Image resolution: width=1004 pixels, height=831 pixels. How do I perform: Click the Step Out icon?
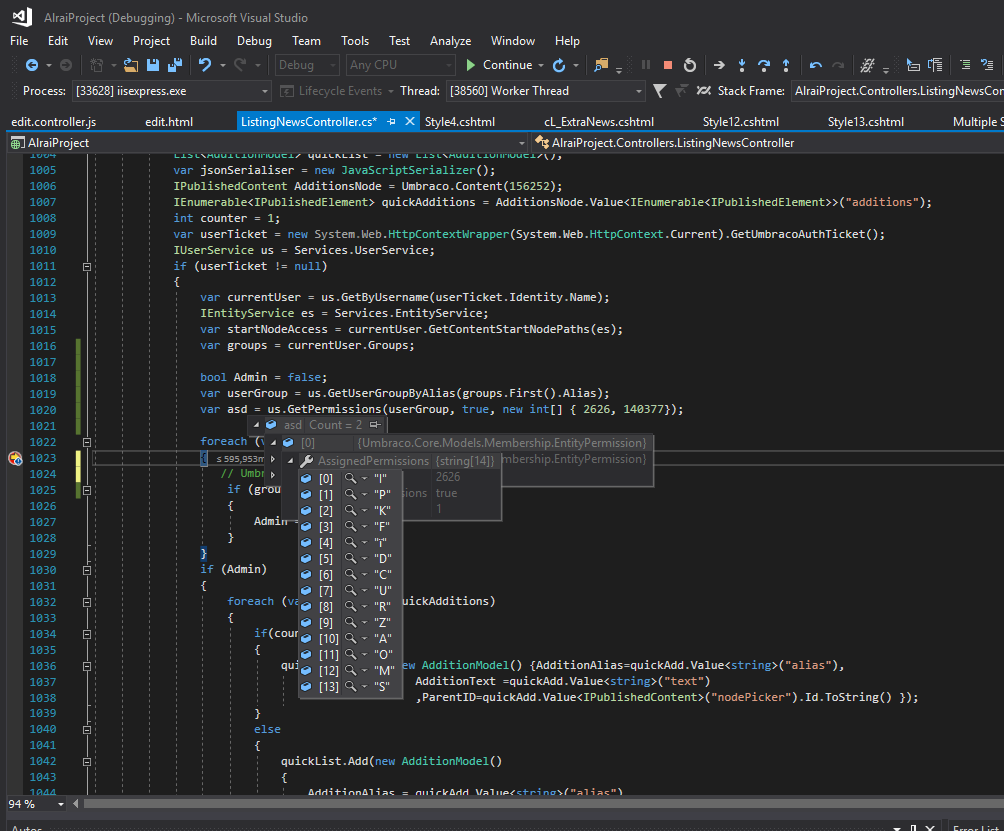pos(786,65)
